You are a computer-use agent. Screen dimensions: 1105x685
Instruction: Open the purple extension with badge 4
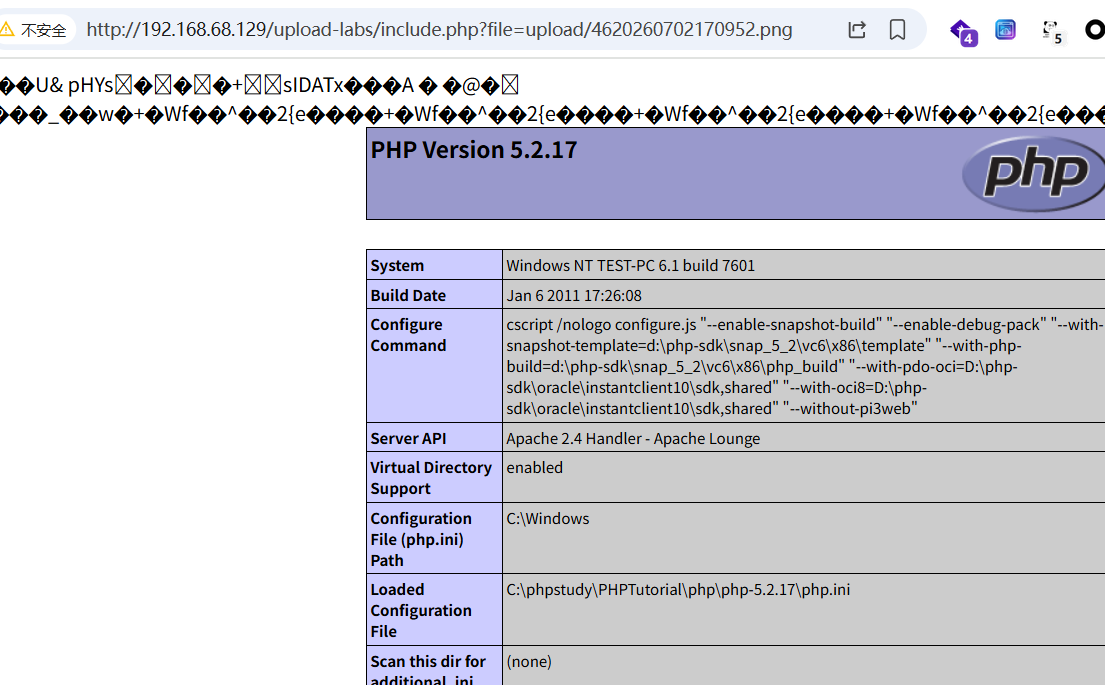tap(963, 32)
